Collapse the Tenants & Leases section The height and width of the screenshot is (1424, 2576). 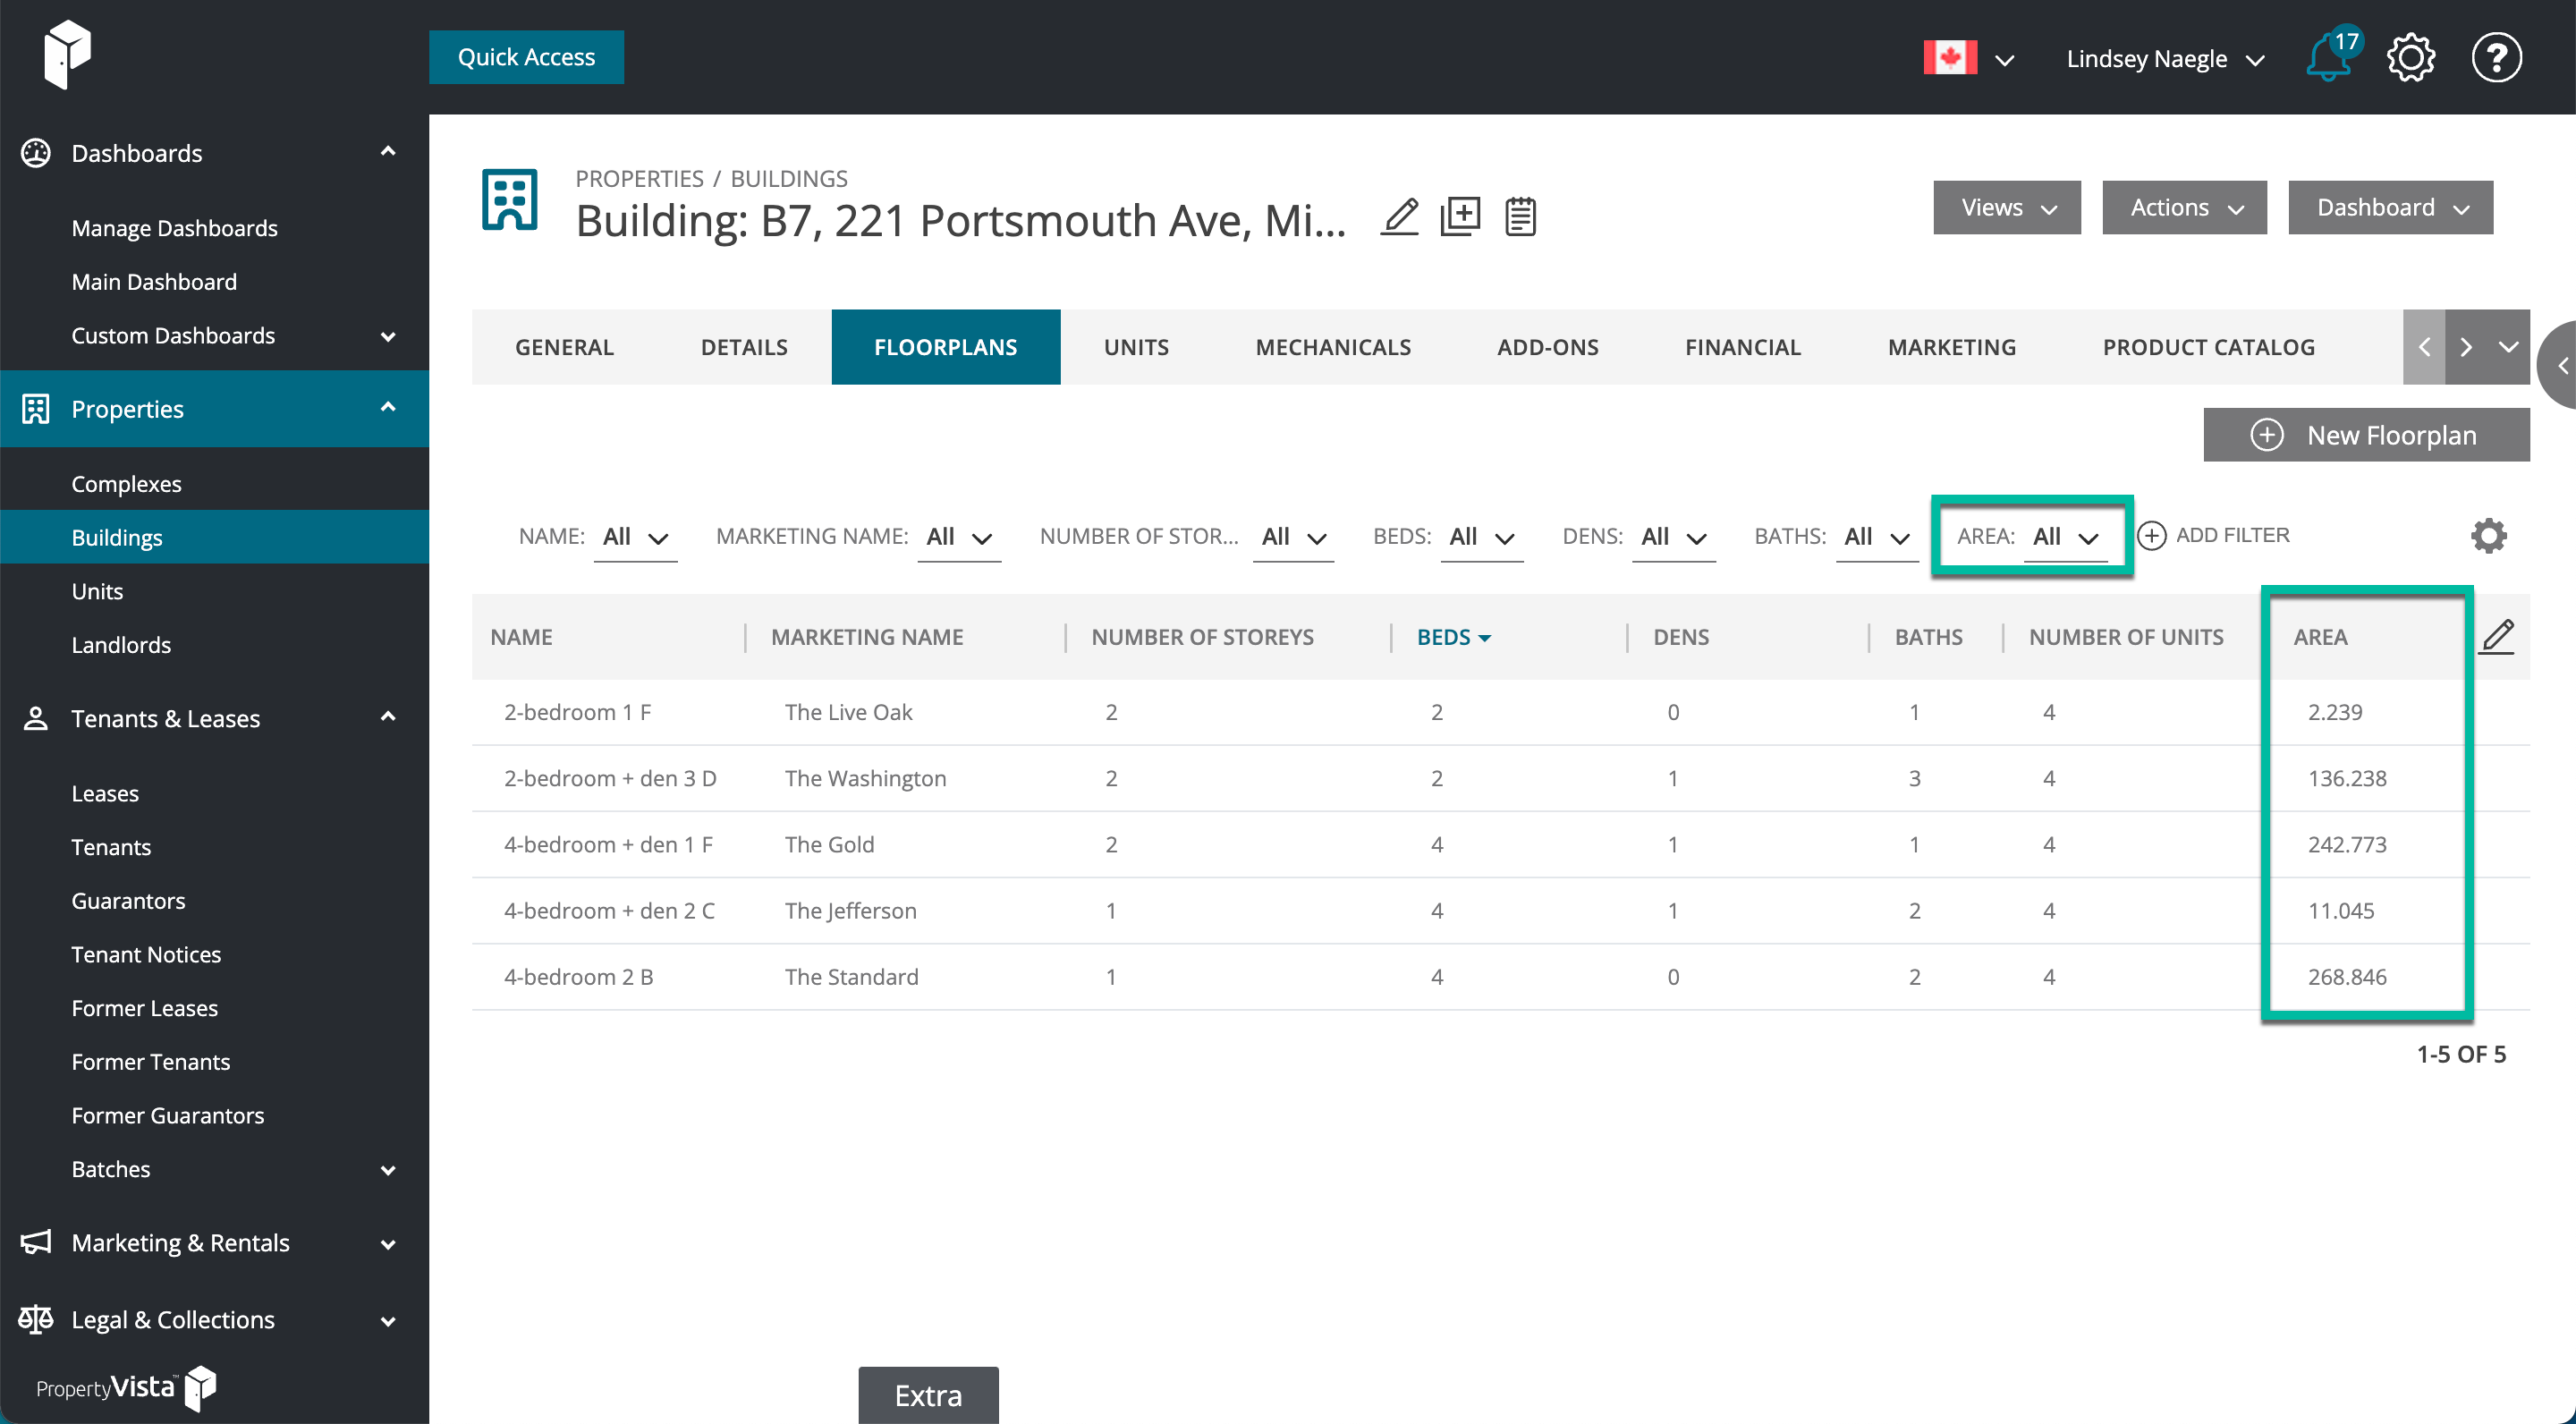coord(388,716)
